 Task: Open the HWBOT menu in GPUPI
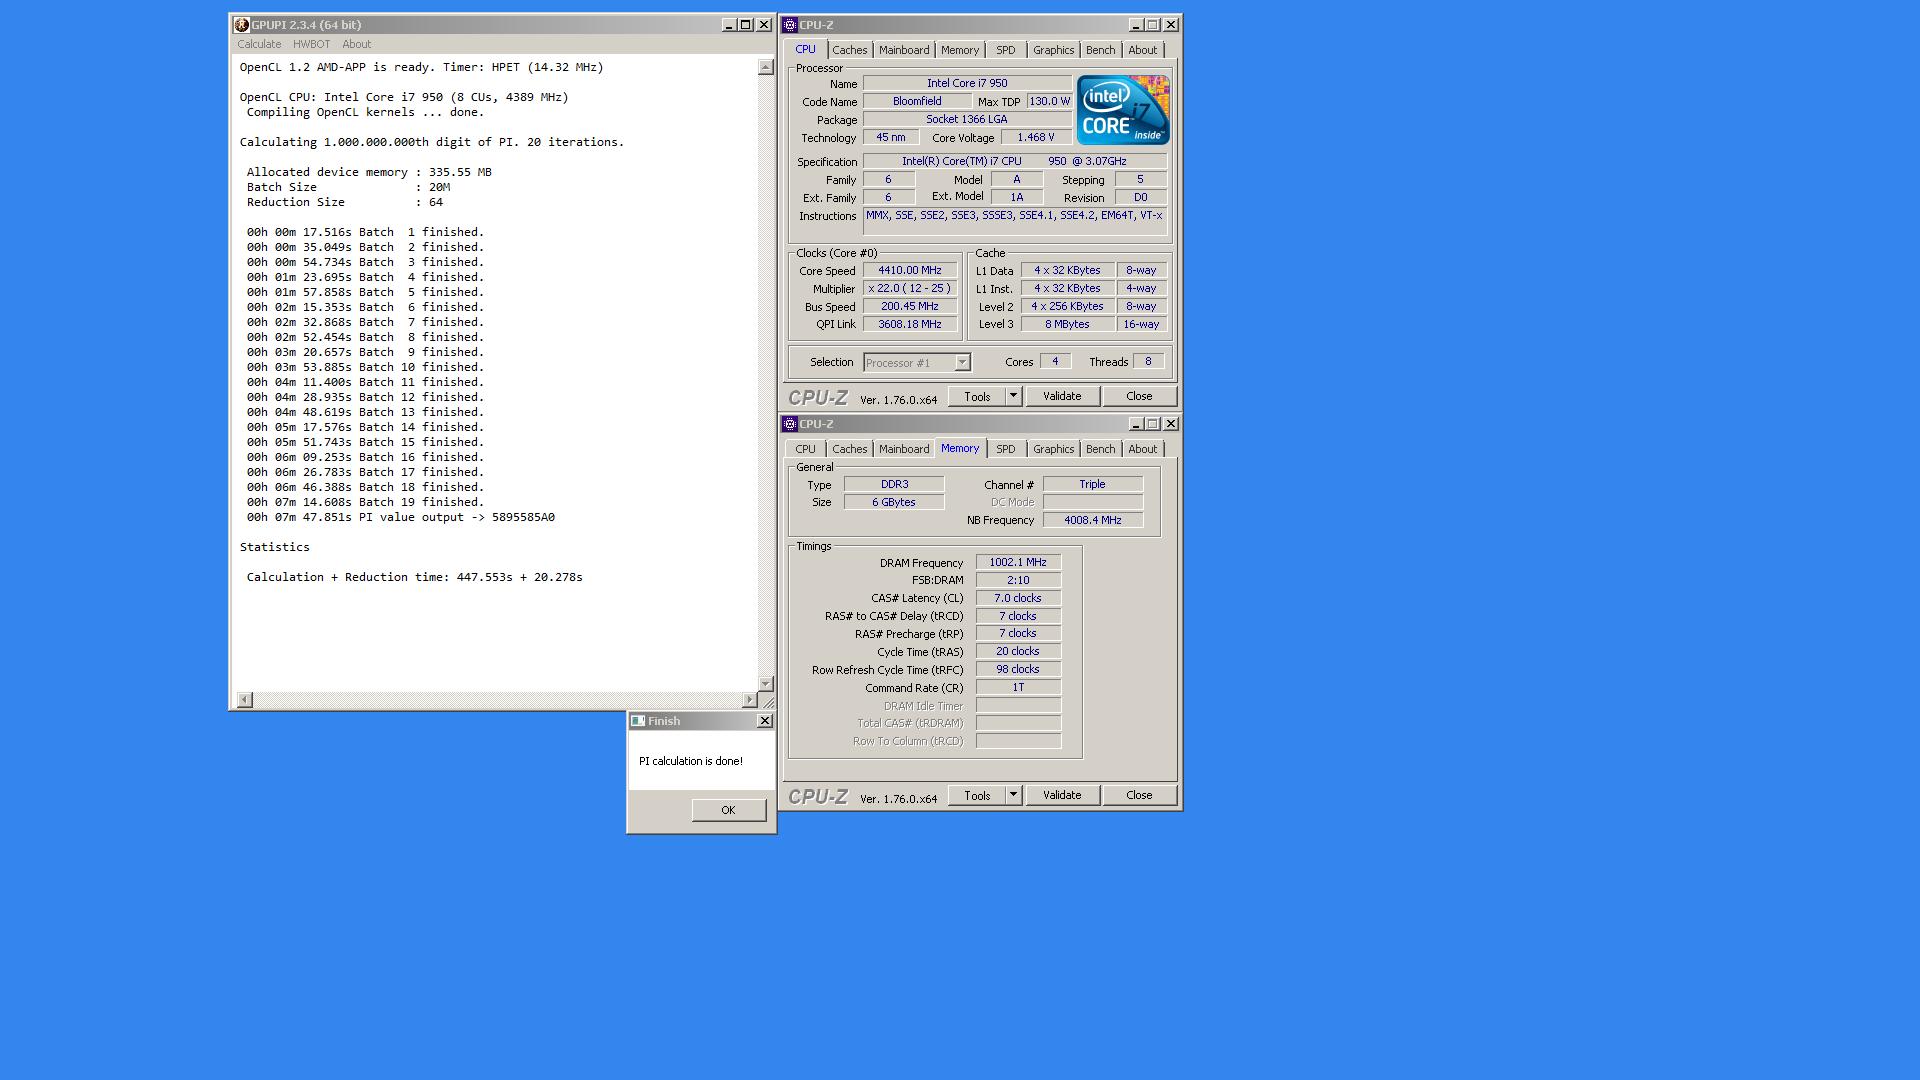(x=311, y=44)
